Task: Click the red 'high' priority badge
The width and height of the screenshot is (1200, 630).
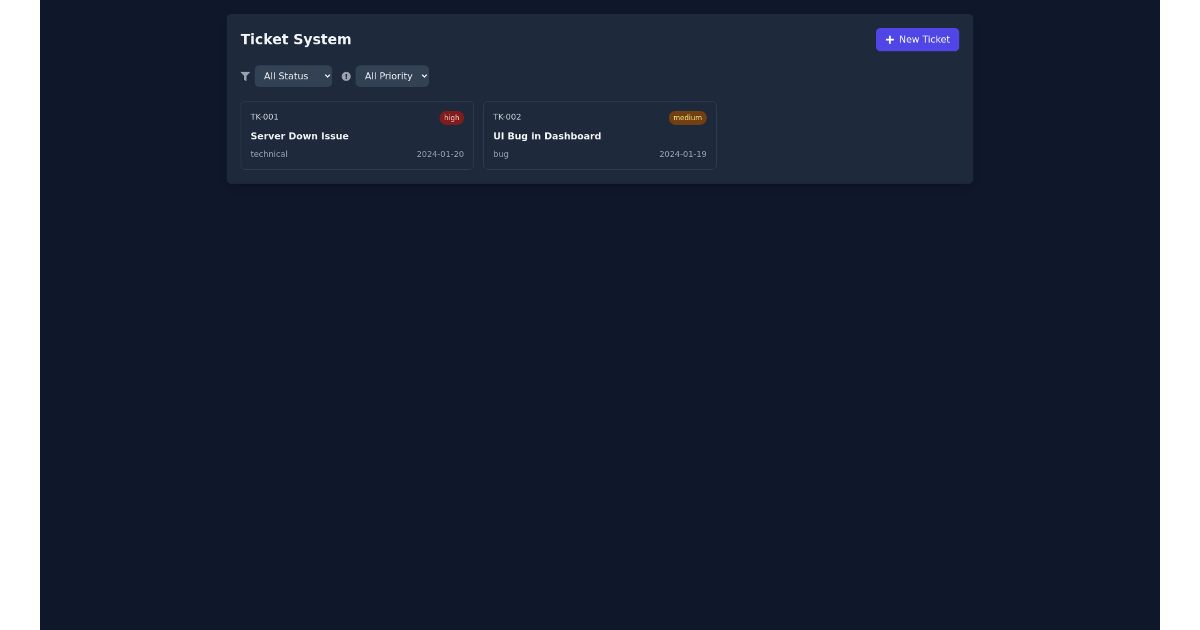Action: pos(451,117)
